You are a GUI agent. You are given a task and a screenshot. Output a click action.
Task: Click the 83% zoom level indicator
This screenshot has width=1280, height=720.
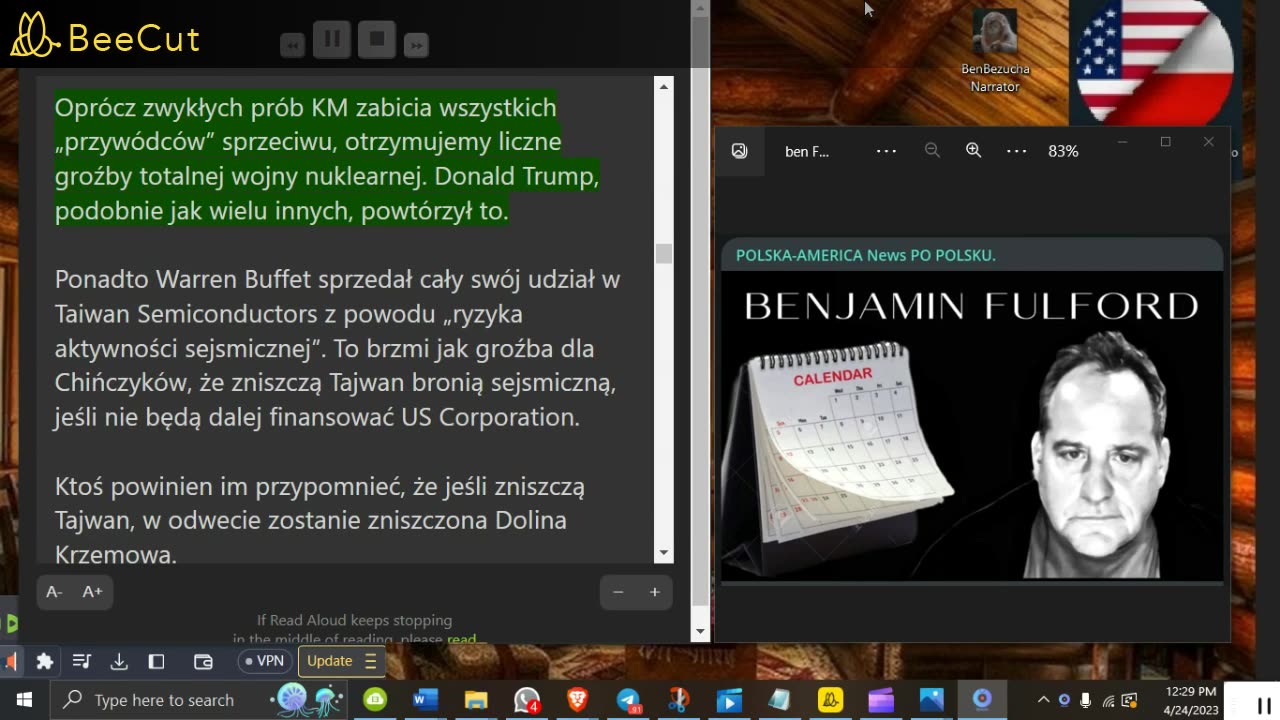1063,151
